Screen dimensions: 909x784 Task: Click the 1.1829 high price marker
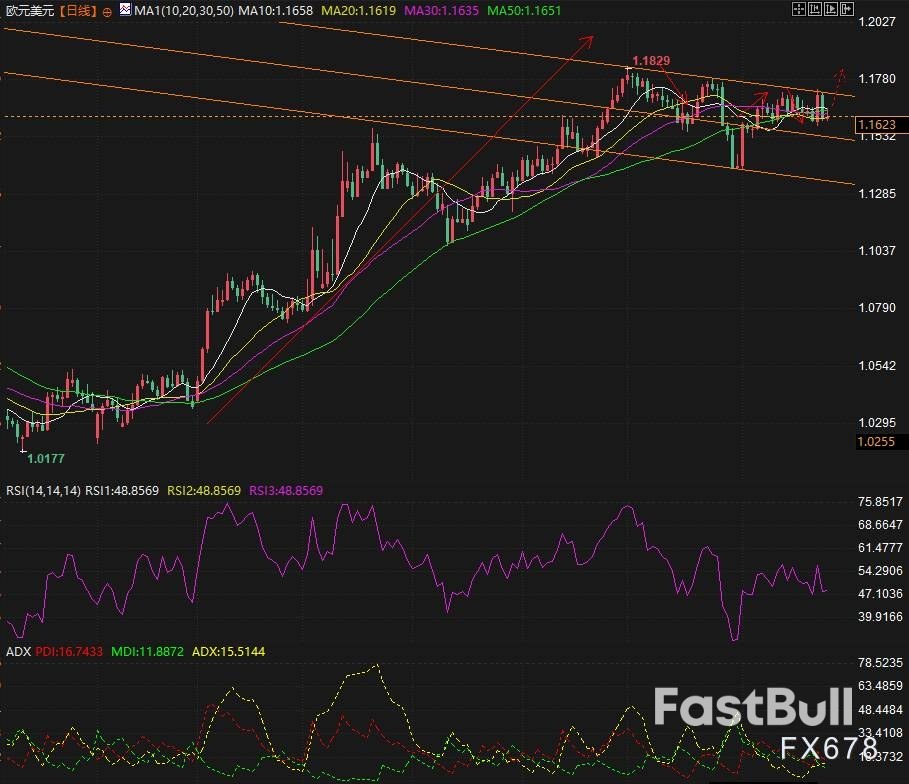click(650, 61)
